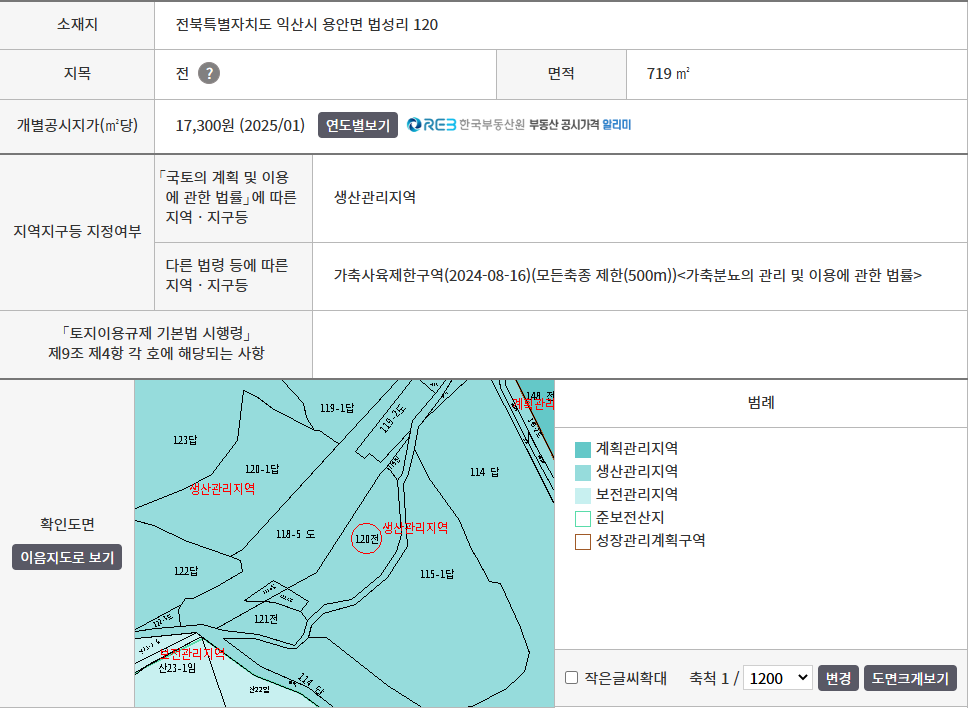The width and height of the screenshot is (968, 708).
Task: Click the 생산관리지역 legend color swatch
Action: click(583, 472)
